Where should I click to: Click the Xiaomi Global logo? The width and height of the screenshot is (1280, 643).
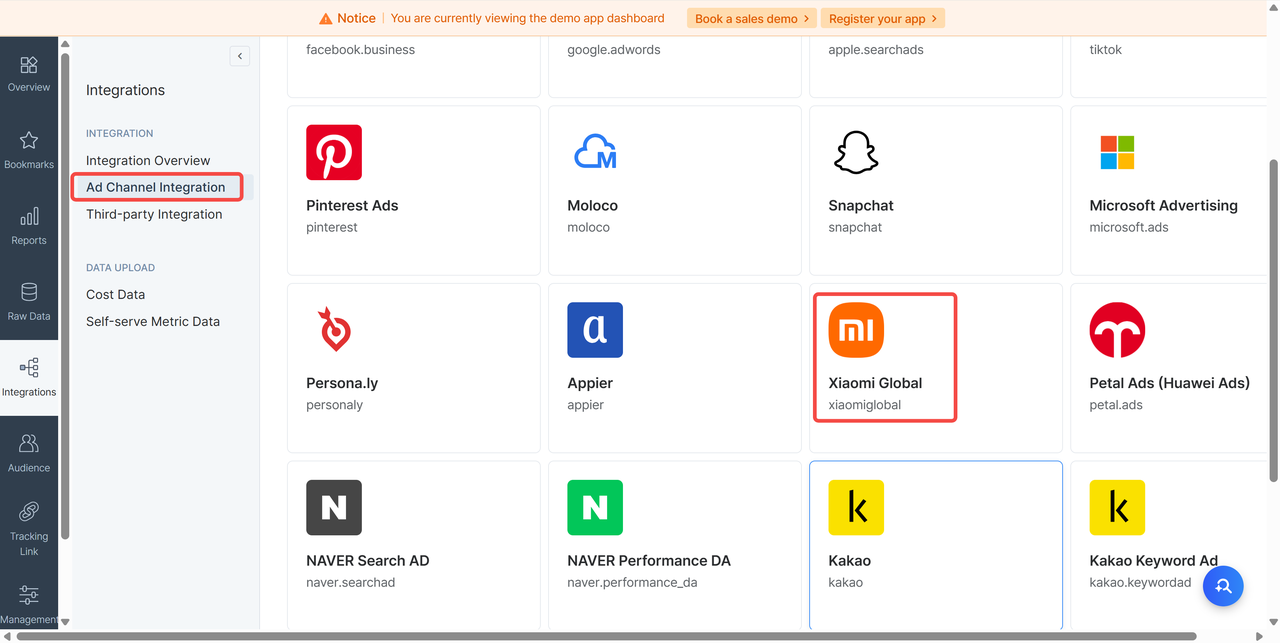click(x=856, y=330)
